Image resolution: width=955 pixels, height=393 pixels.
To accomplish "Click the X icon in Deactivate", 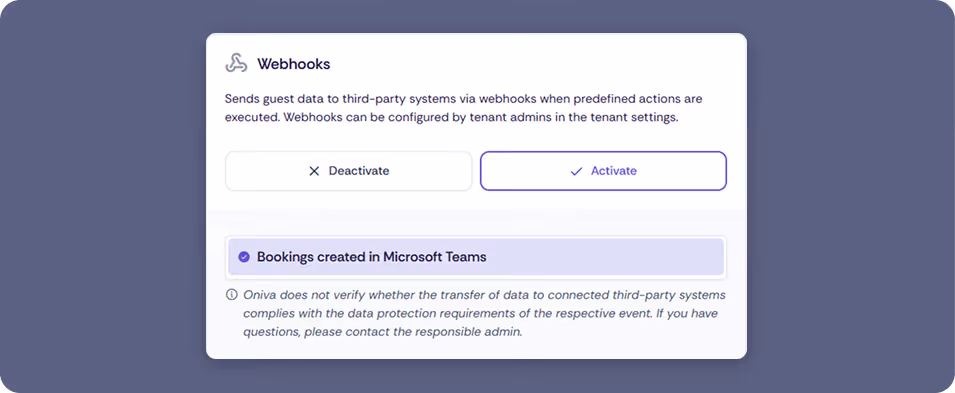I will tap(314, 171).
